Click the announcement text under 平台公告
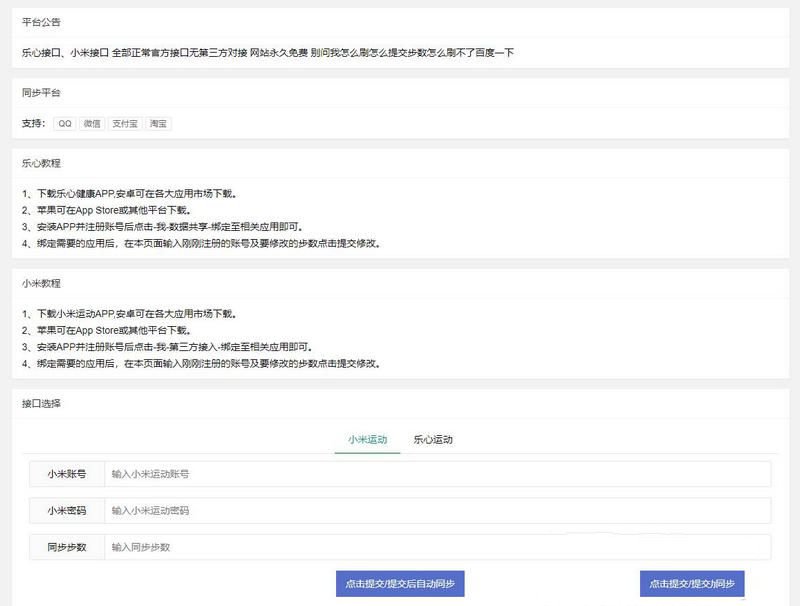The width and height of the screenshot is (800, 606). 267,52
